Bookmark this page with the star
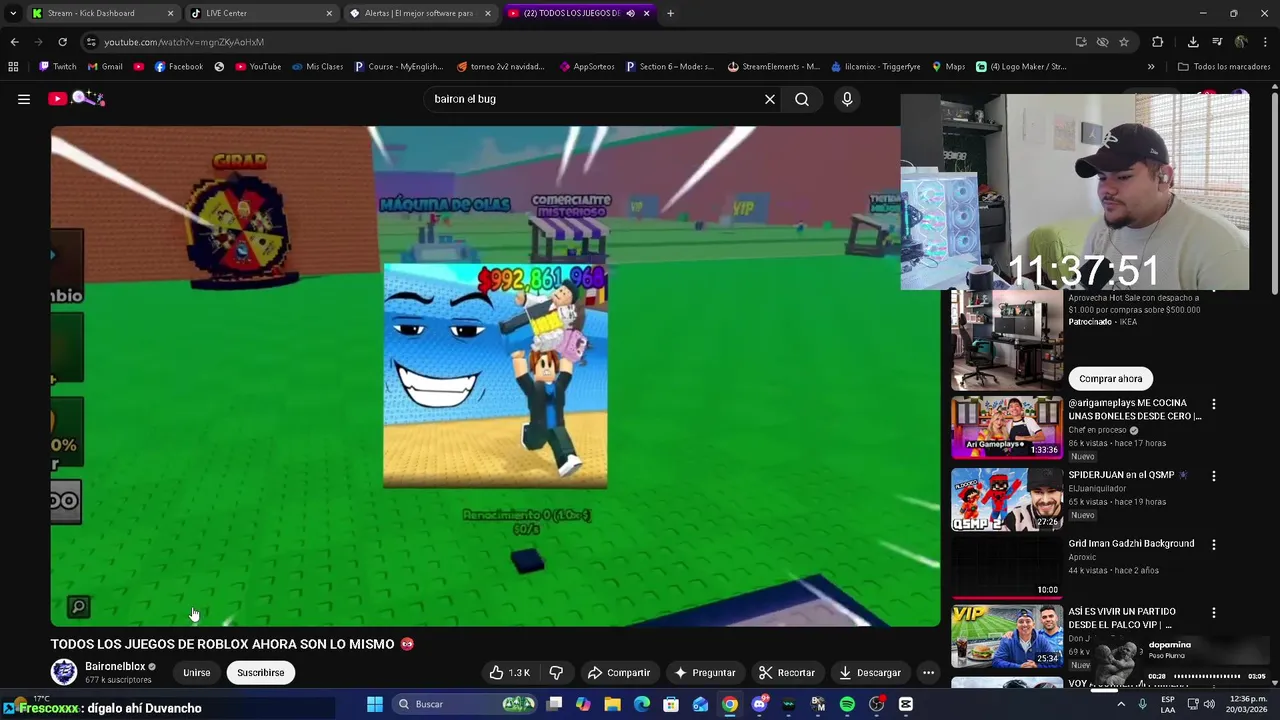Screen dimensions: 1280x720 (1124, 42)
